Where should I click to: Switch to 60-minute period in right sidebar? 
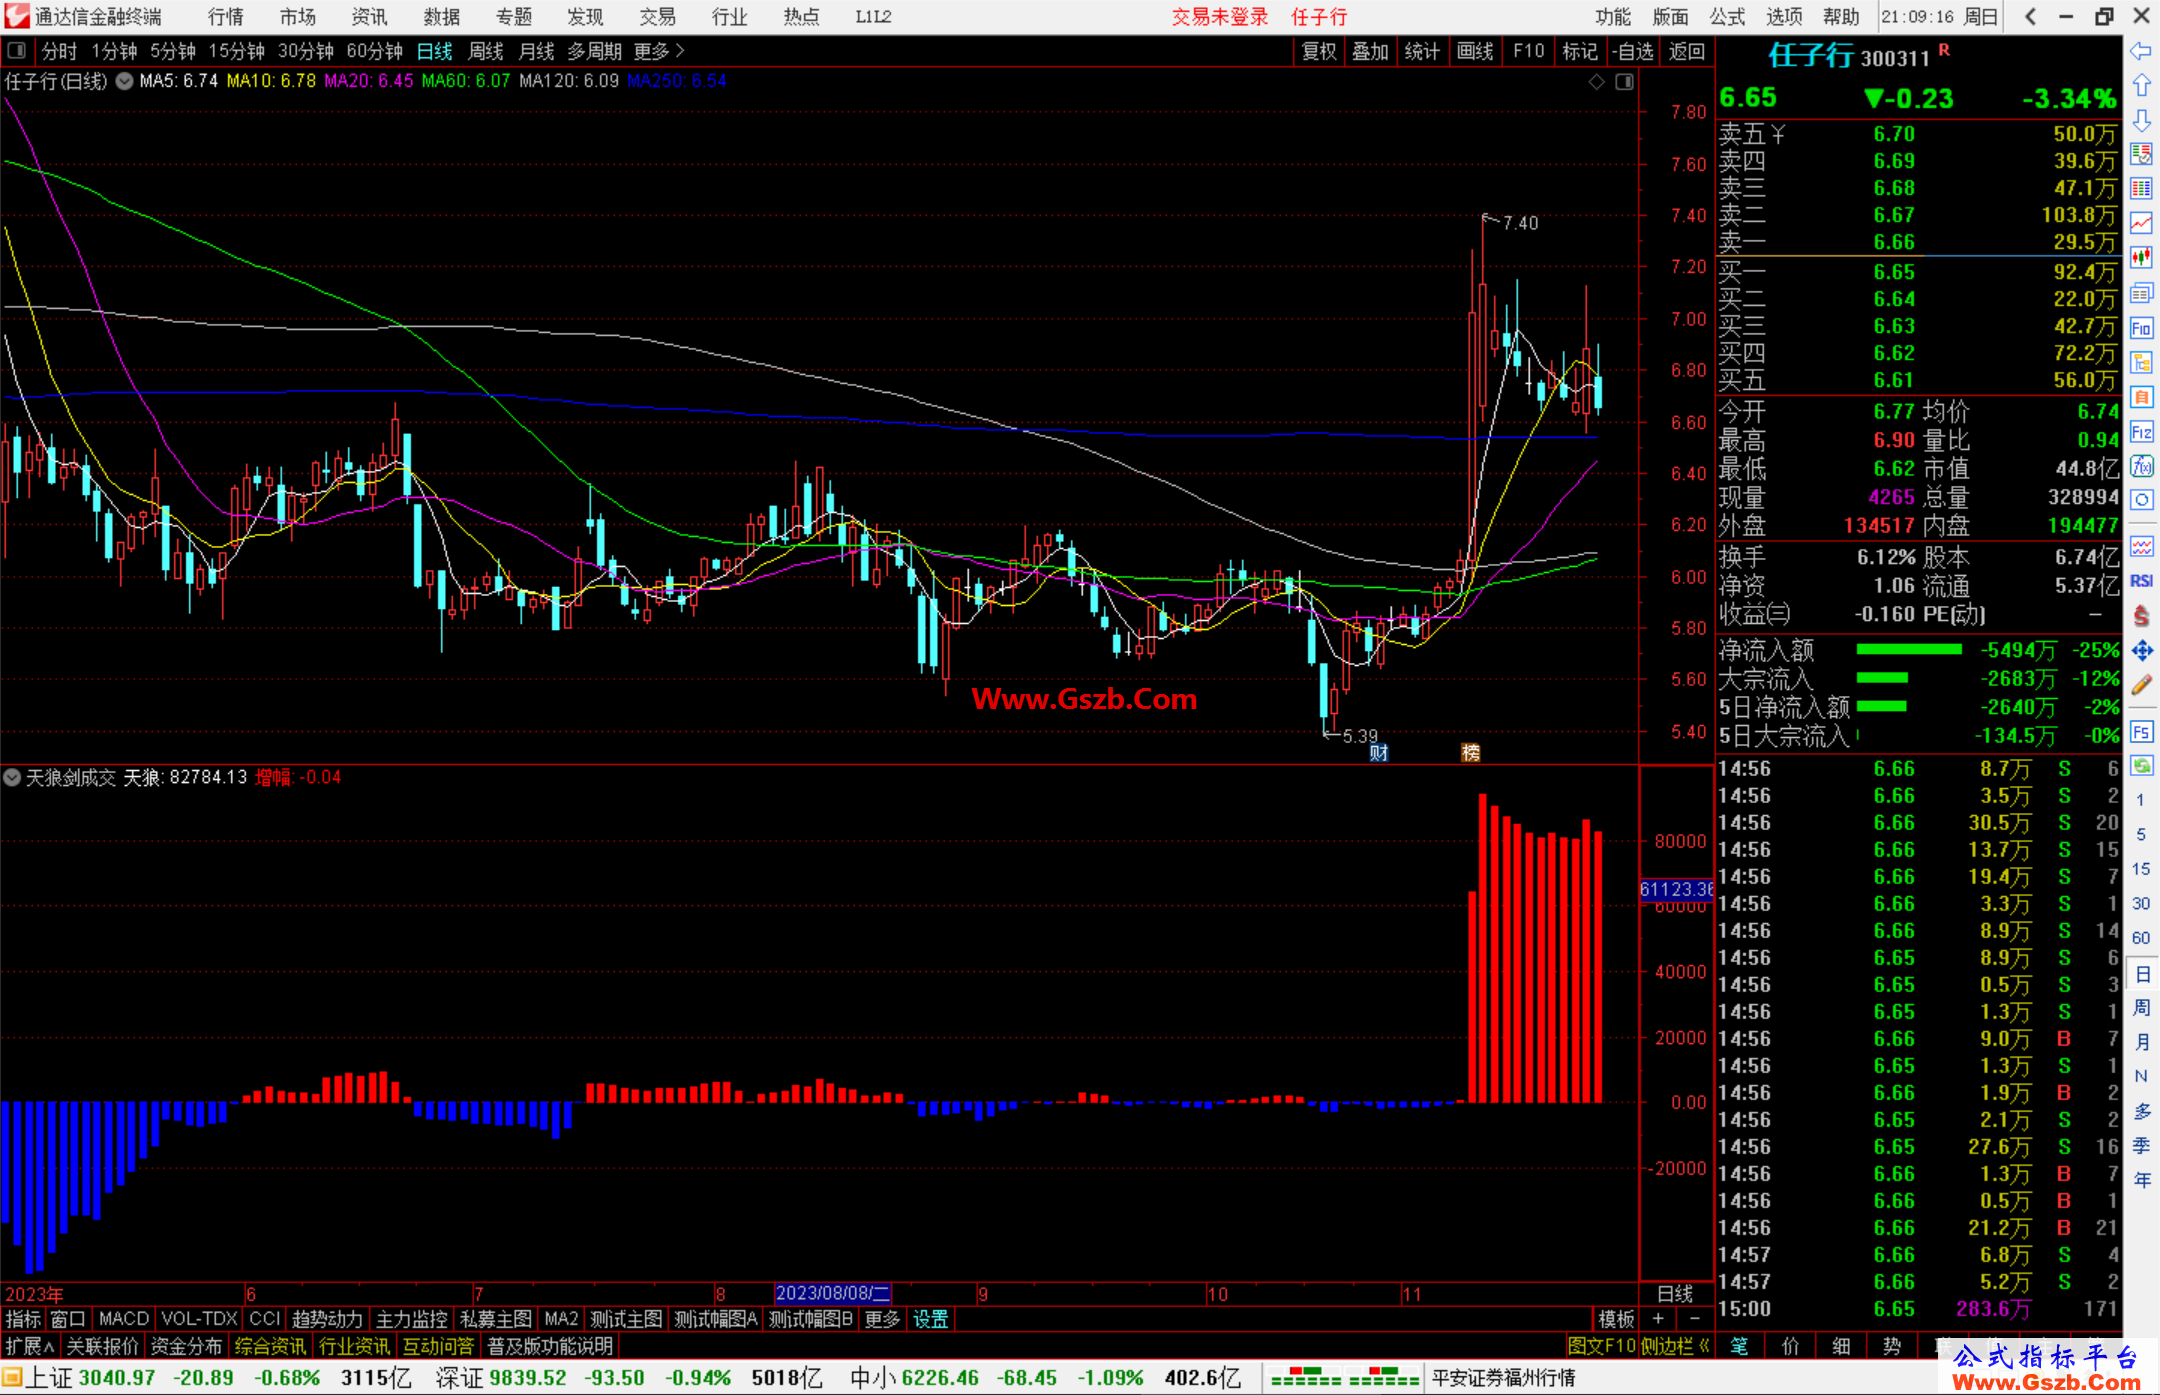pos(2140,938)
